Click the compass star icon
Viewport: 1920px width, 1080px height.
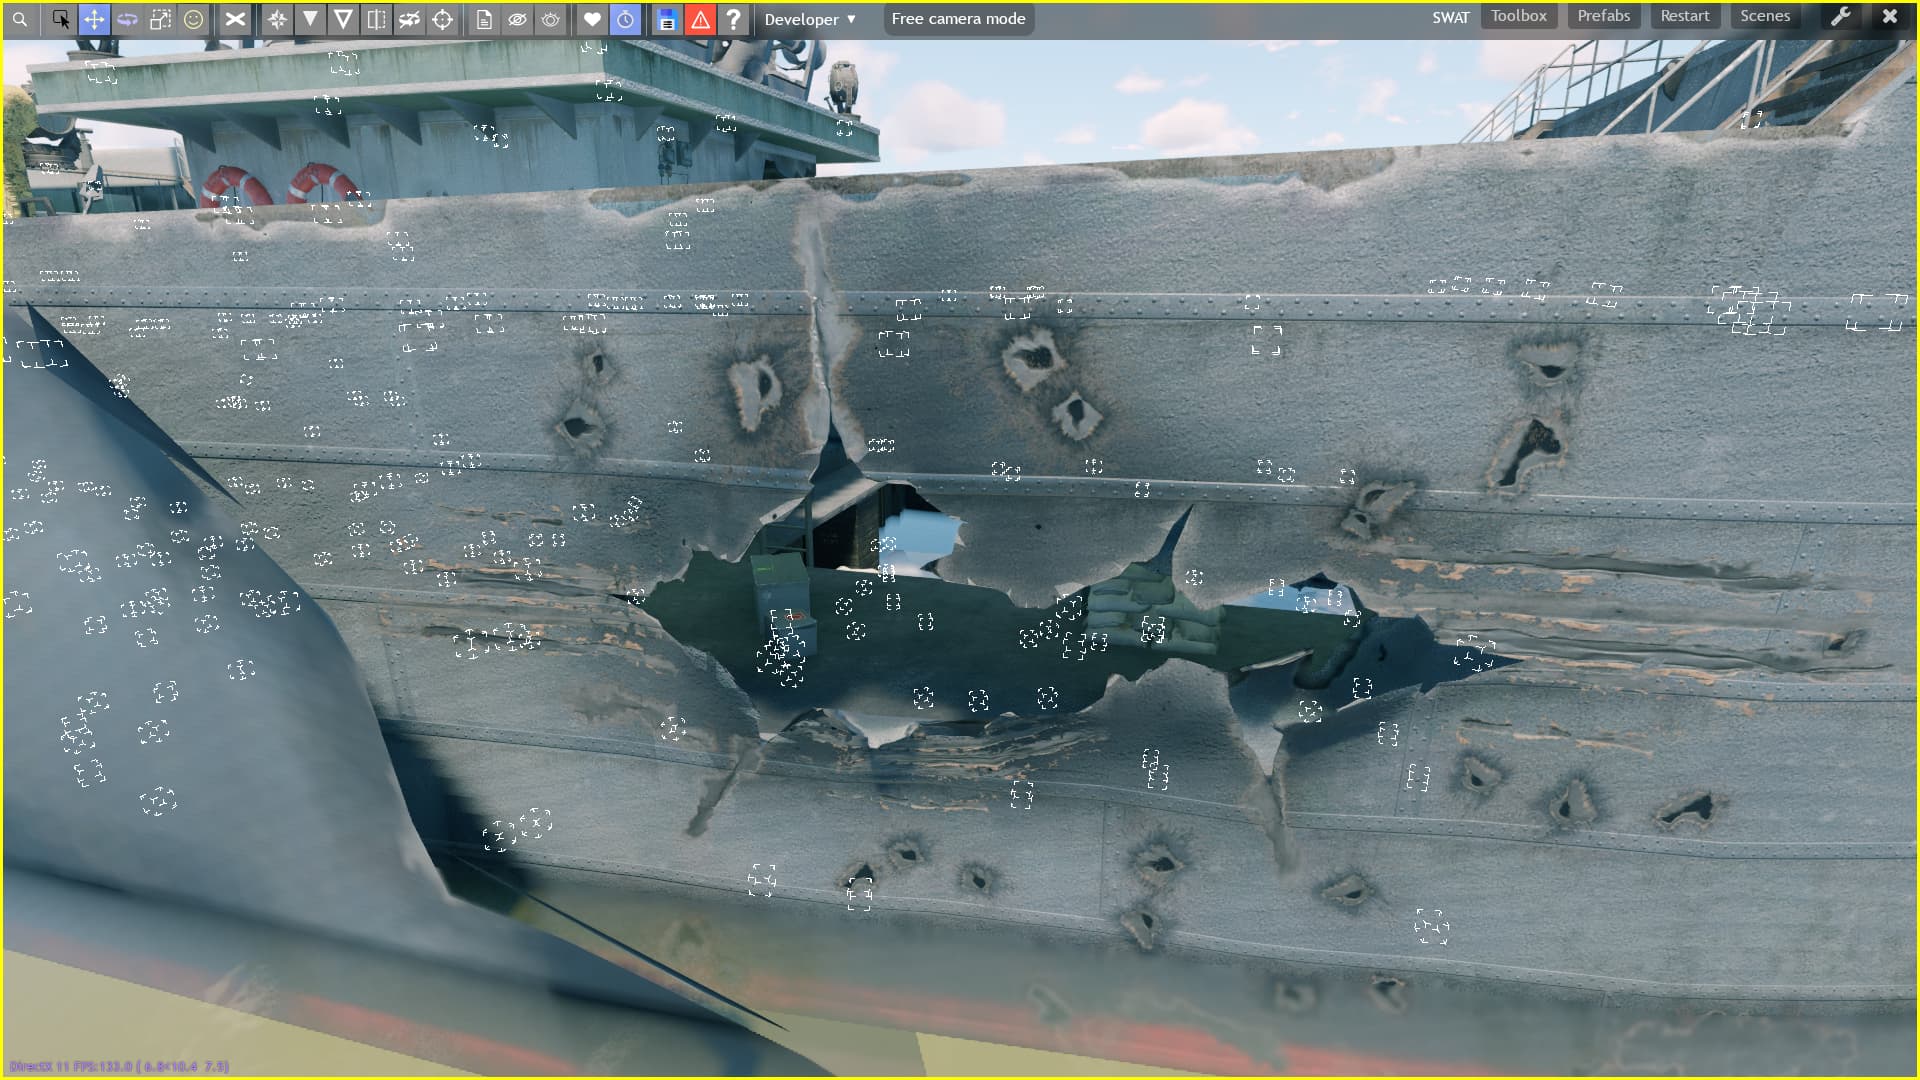277,19
